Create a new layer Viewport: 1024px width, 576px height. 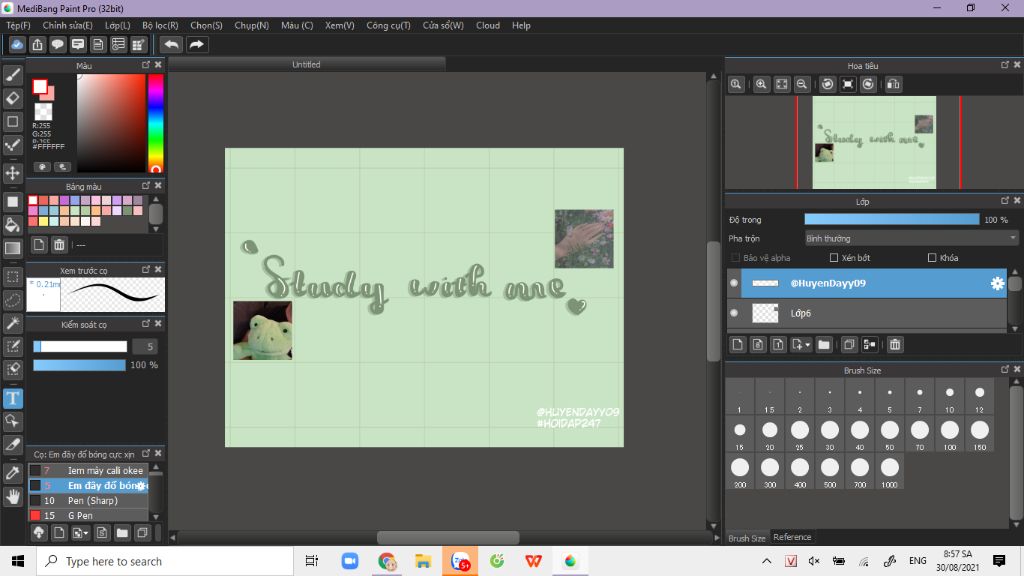(x=737, y=344)
